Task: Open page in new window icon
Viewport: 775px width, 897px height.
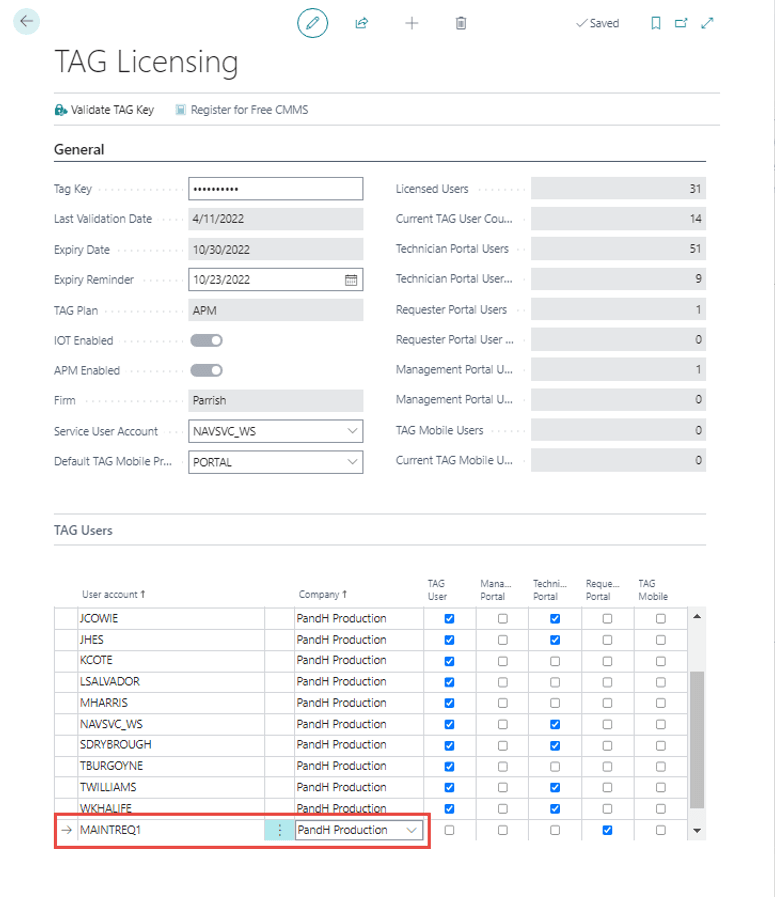Action: pos(681,23)
